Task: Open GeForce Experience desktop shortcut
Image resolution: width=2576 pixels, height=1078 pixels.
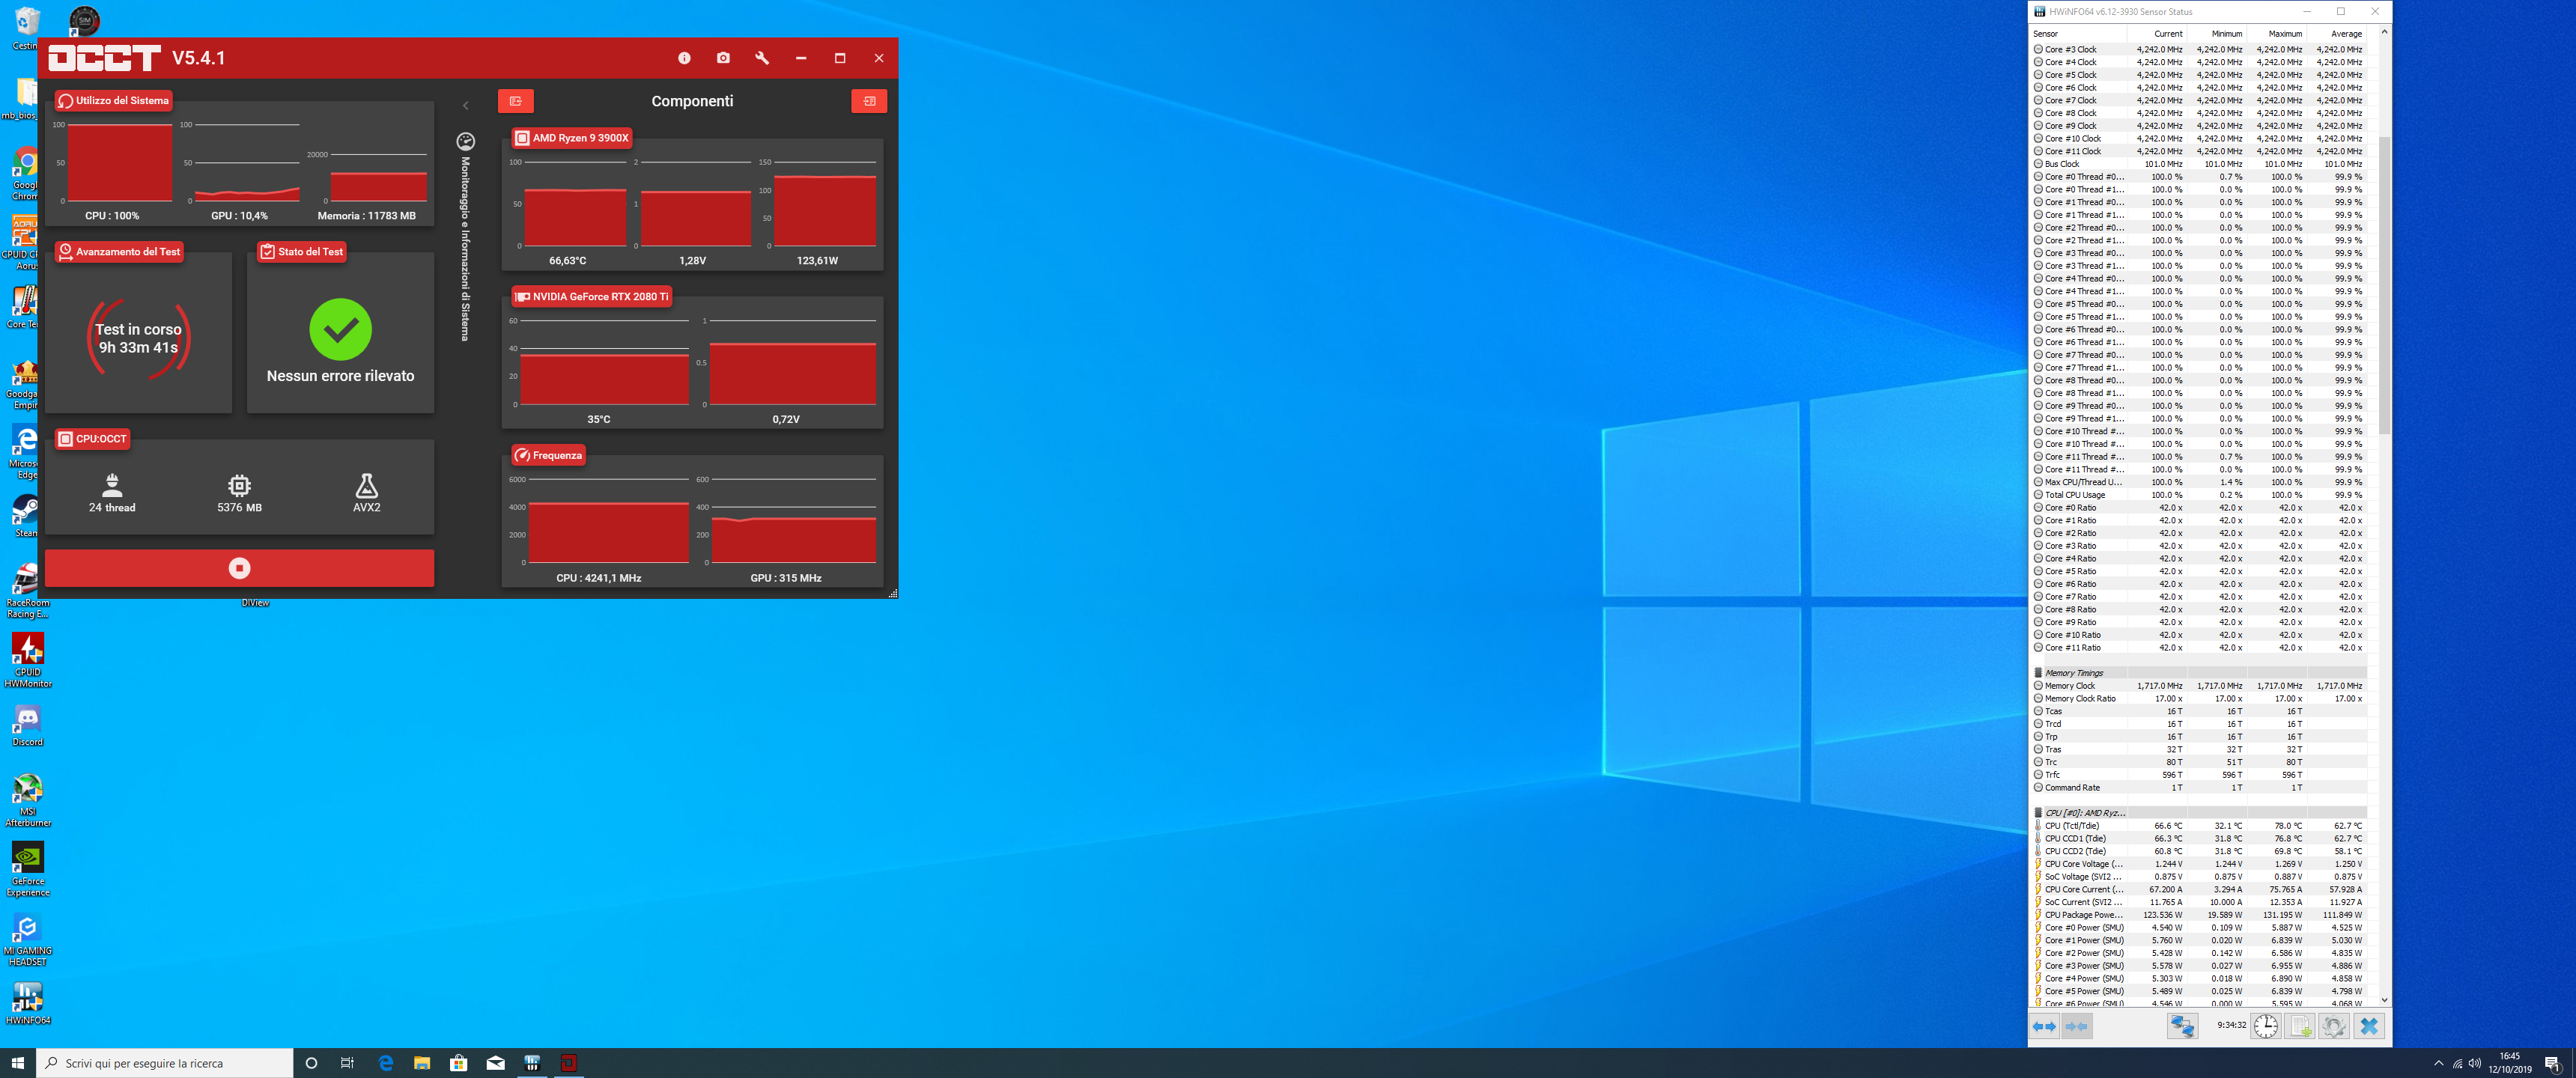Action: click(x=27, y=869)
